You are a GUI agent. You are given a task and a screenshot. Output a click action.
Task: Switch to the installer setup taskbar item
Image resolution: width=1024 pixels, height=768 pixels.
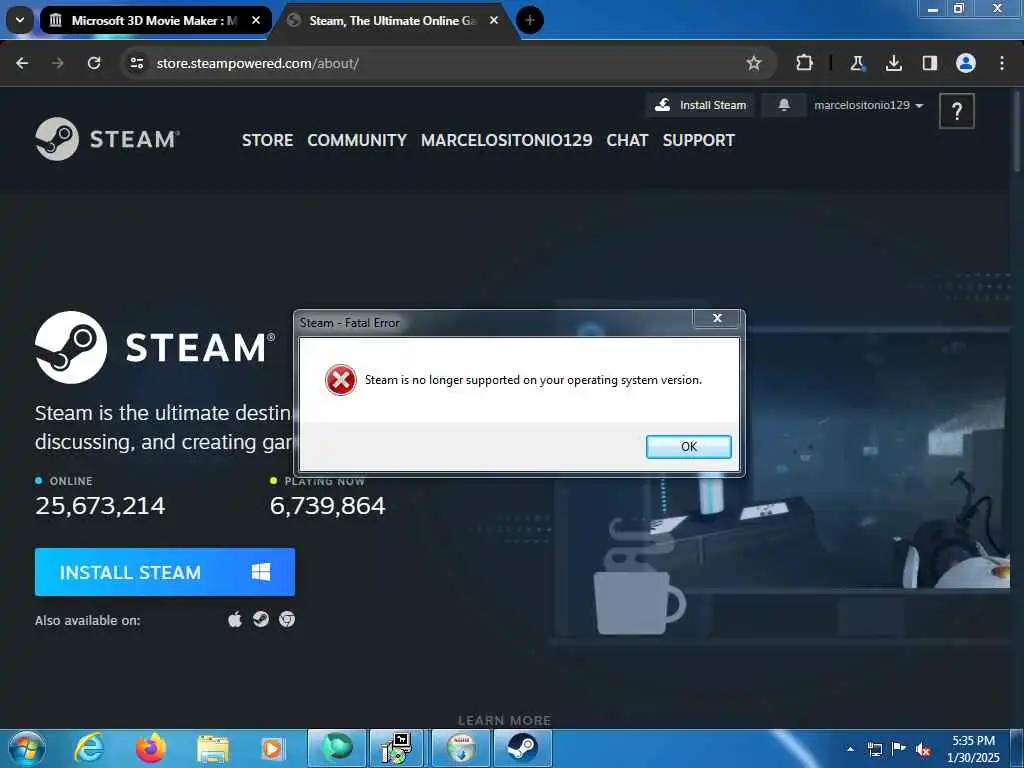397,748
